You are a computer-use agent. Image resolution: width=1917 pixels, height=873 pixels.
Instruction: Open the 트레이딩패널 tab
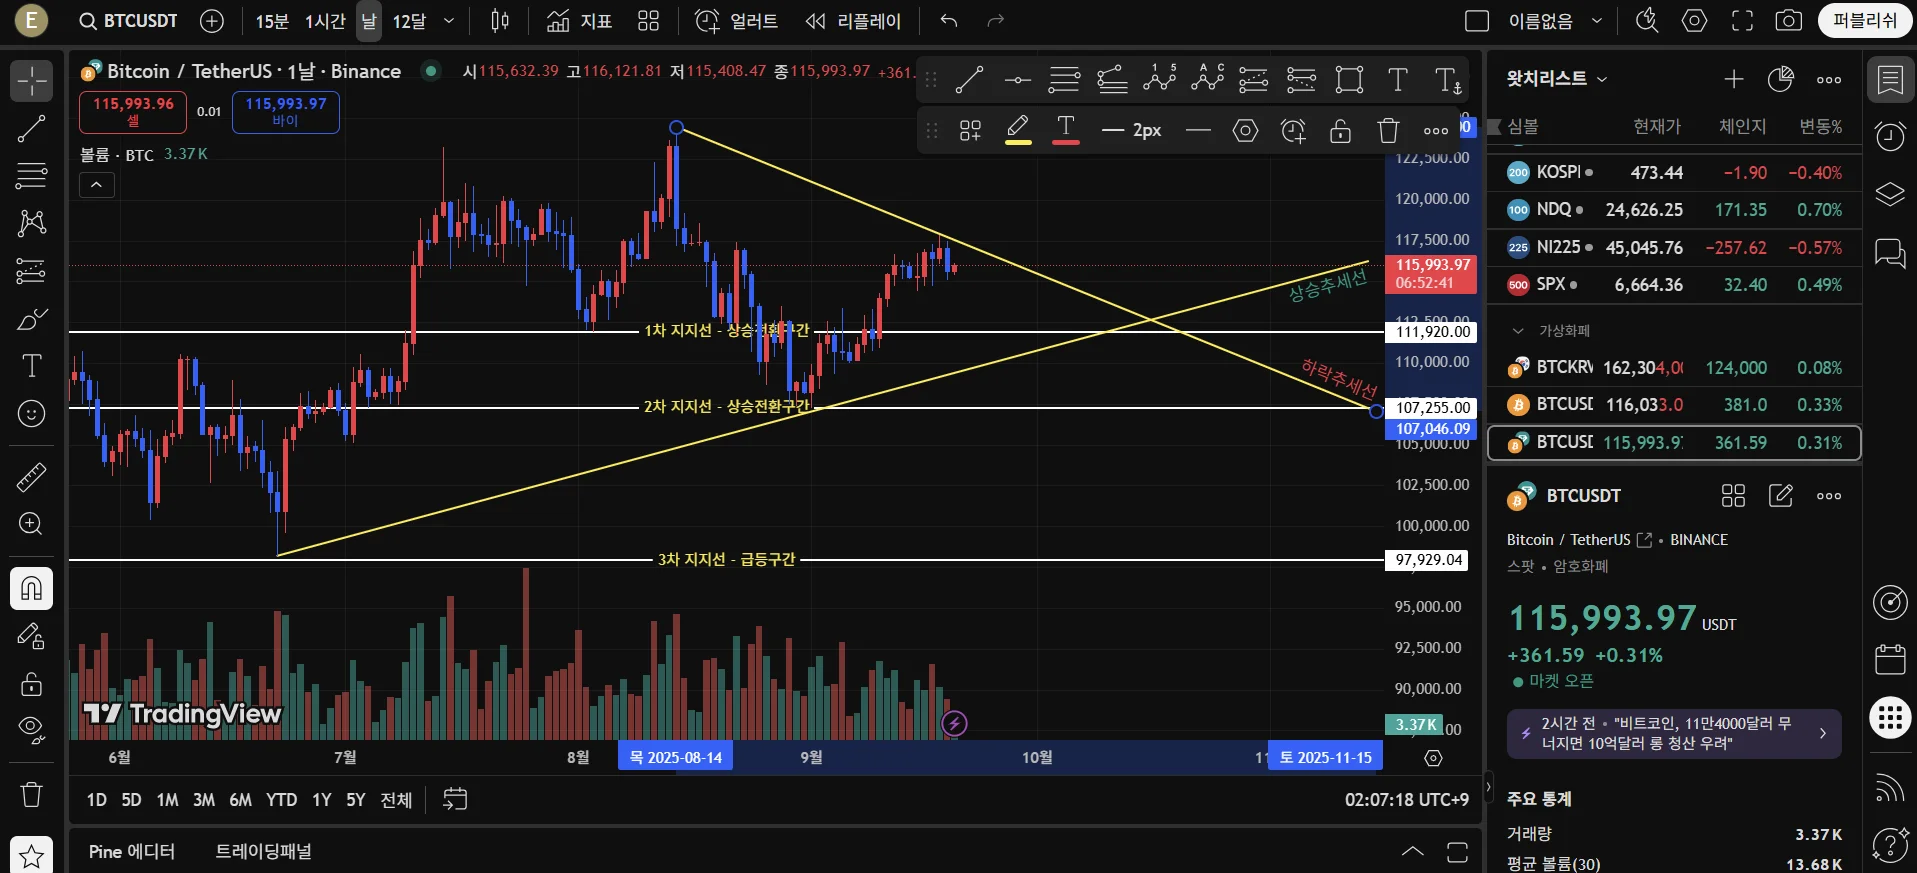click(x=264, y=852)
